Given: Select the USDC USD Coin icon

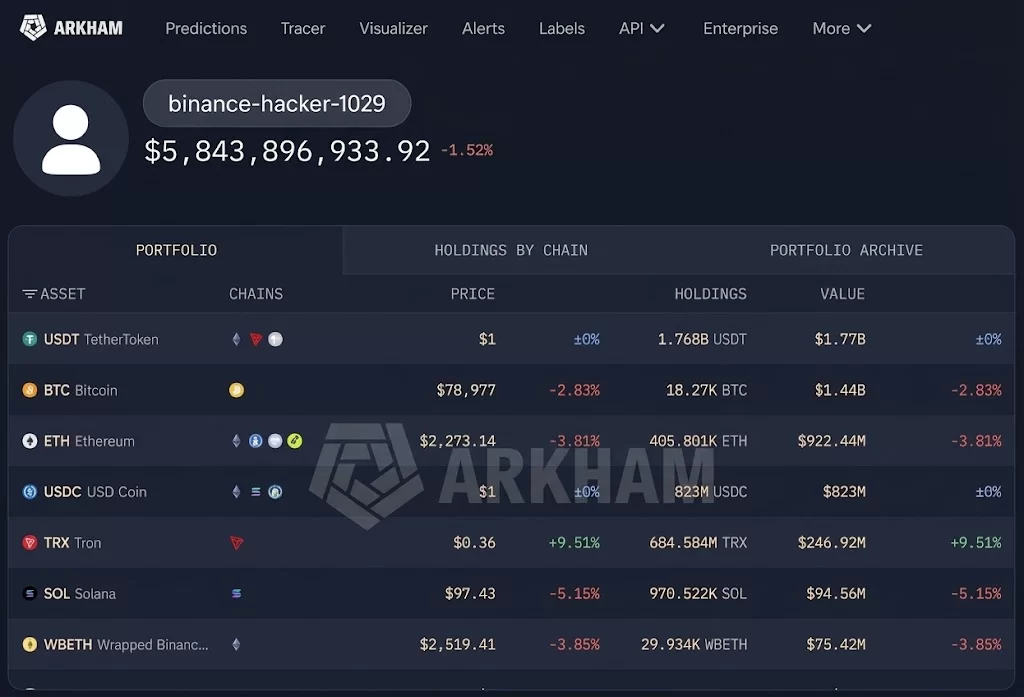Looking at the screenshot, I should [x=29, y=492].
